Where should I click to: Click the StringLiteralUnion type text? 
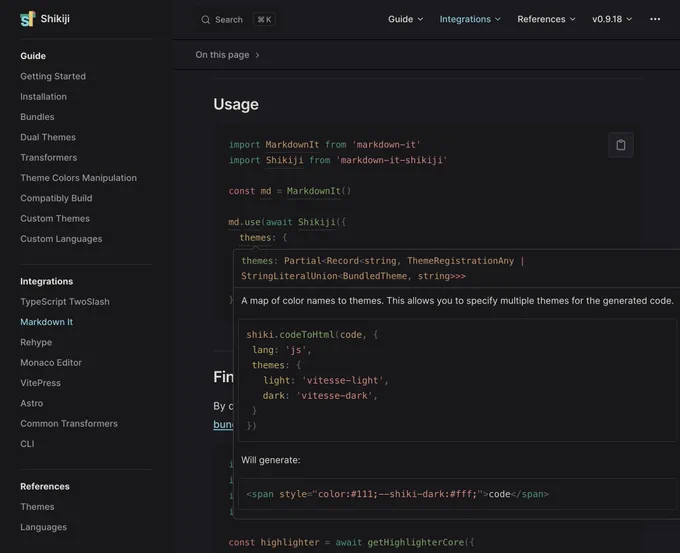pyautogui.click(x=289, y=276)
